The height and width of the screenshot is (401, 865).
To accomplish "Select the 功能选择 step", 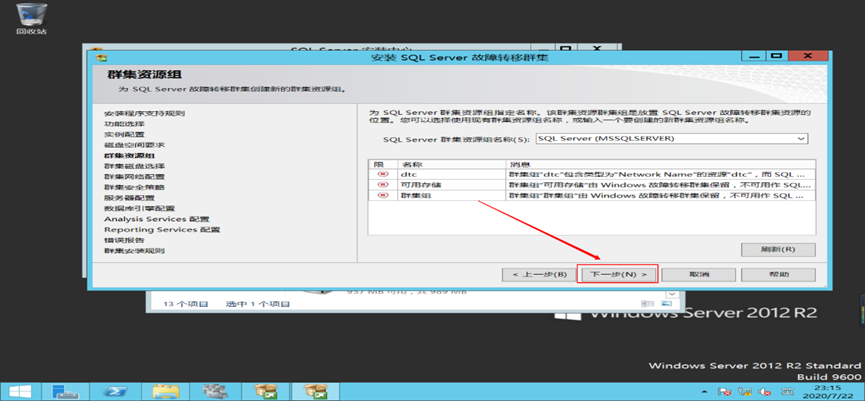I will click(x=125, y=124).
